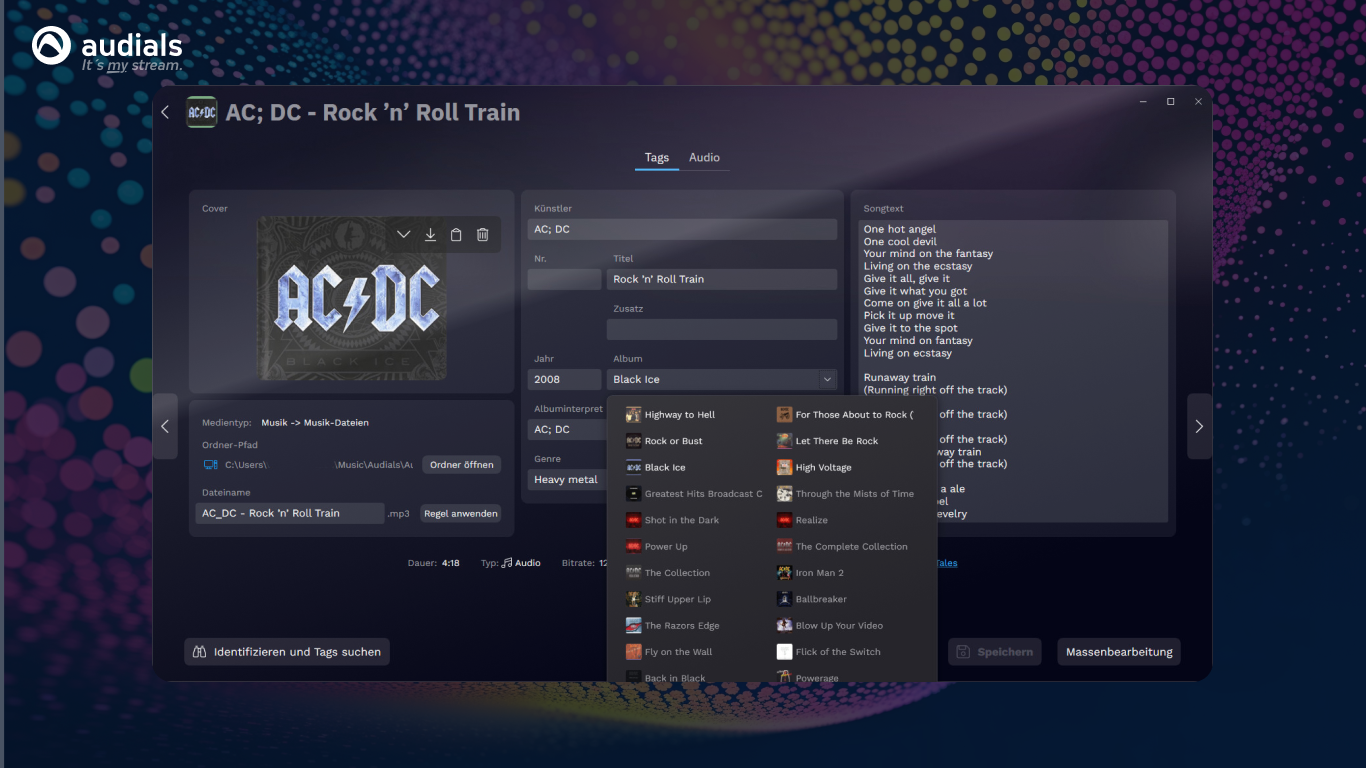Click the AC/DC Black Ice cover image

pos(352,298)
